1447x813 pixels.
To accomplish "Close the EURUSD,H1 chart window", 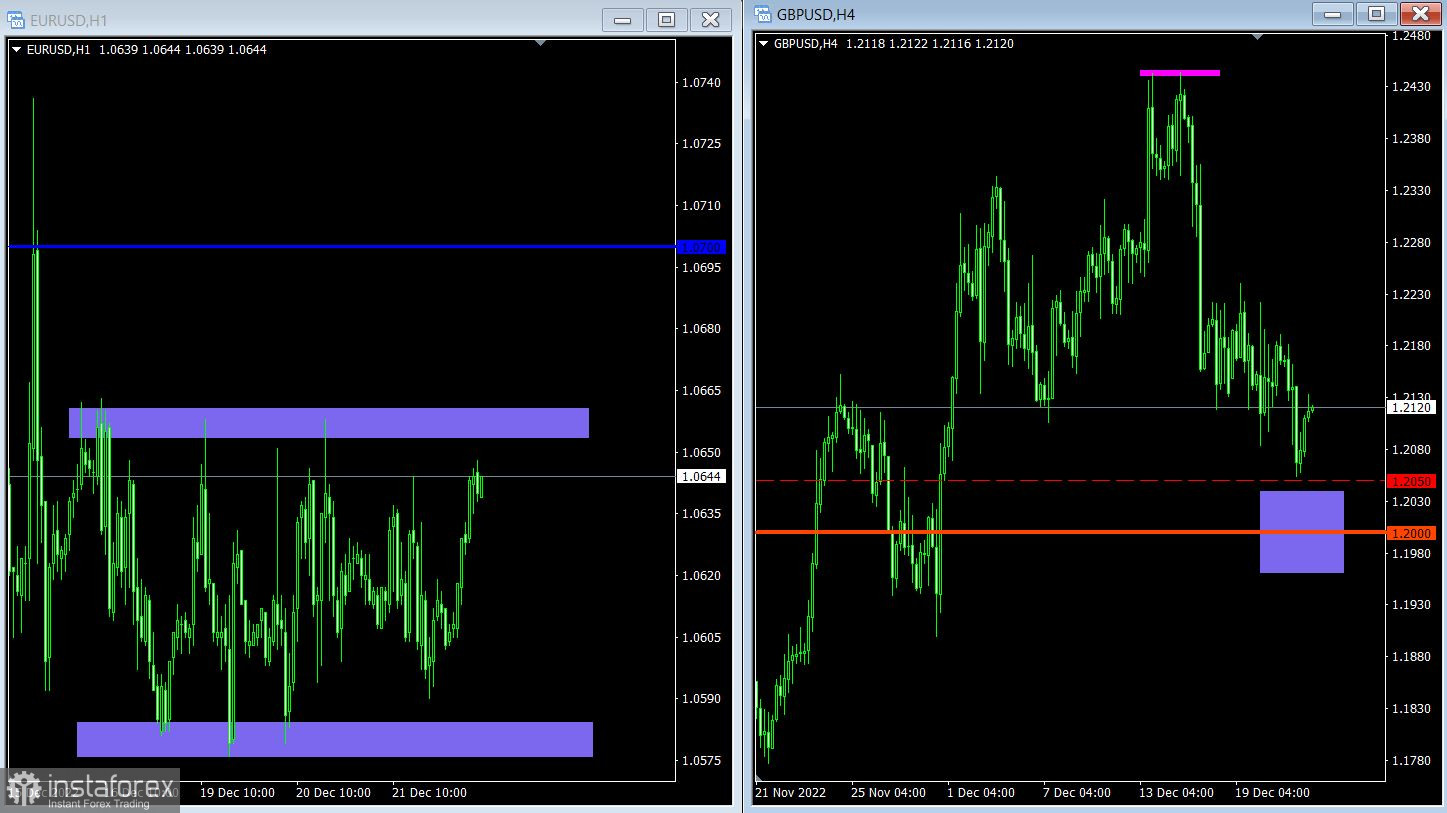I will pyautogui.click(x=711, y=19).
